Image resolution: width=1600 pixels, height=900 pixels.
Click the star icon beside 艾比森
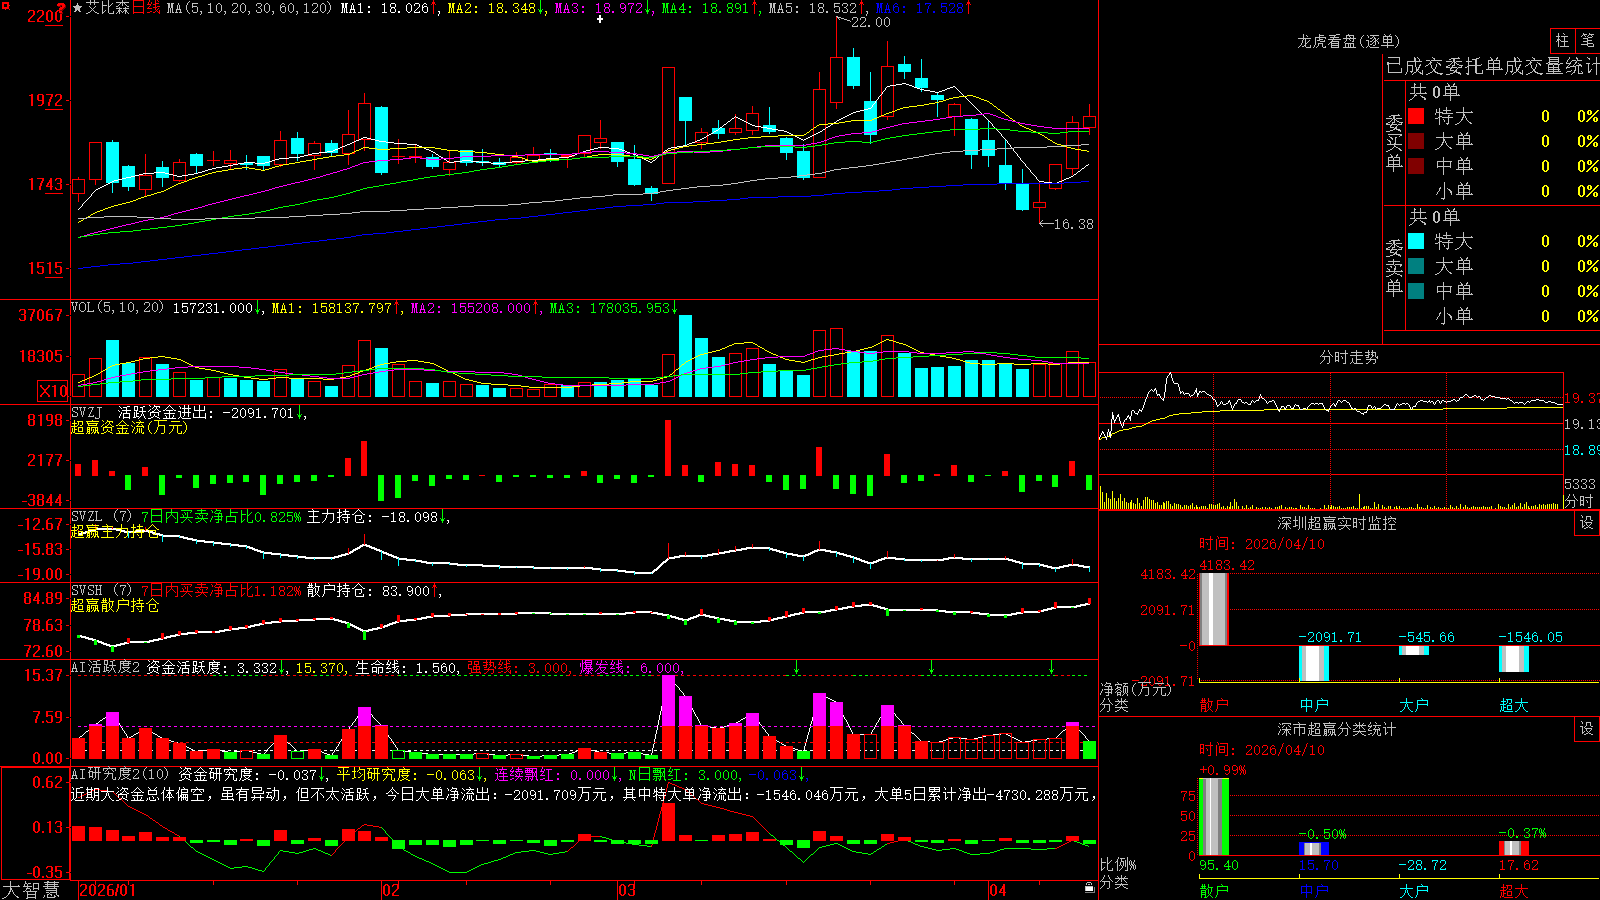tap(78, 8)
